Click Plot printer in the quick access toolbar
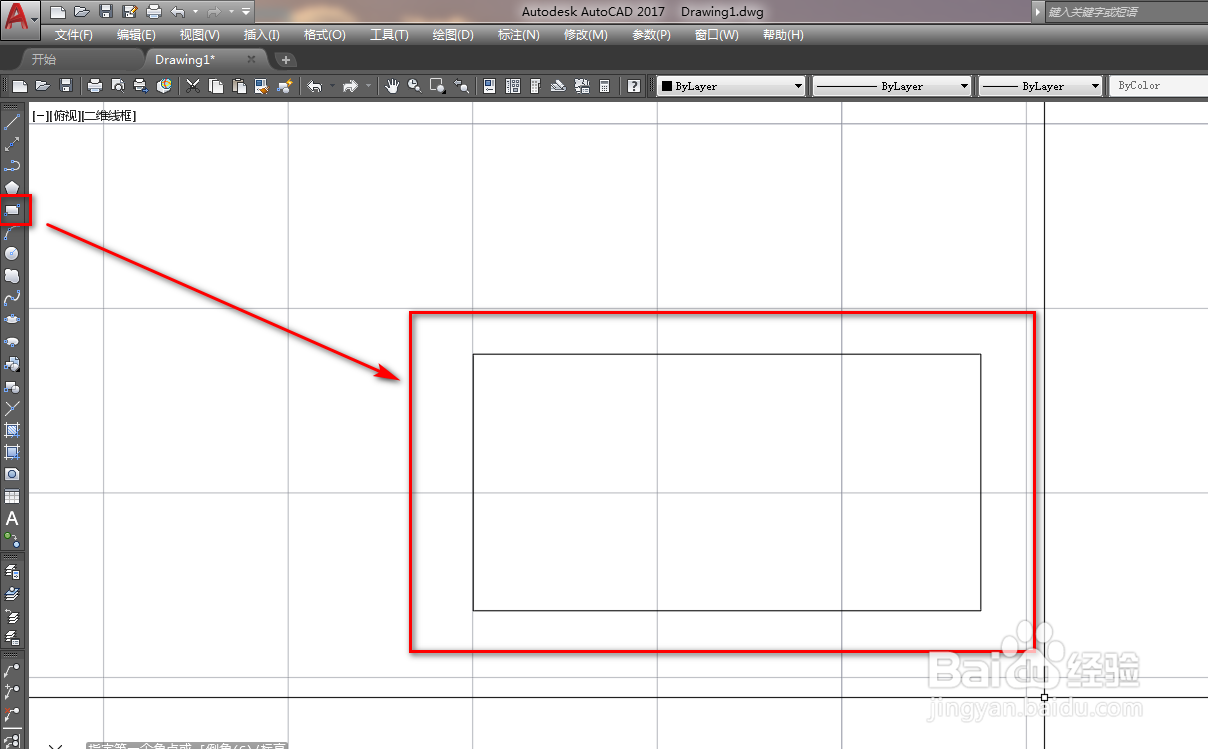Screen dimensions: 1208x749 click(x=153, y=12)
